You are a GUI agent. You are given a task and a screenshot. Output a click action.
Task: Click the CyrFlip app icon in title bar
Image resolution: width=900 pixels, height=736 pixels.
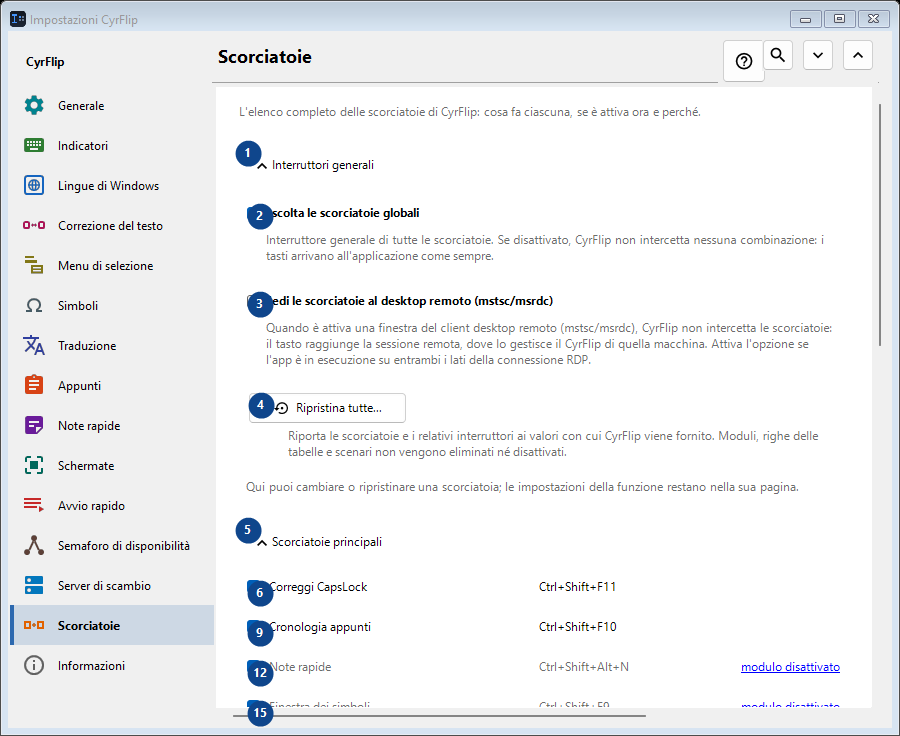[18, 19]
